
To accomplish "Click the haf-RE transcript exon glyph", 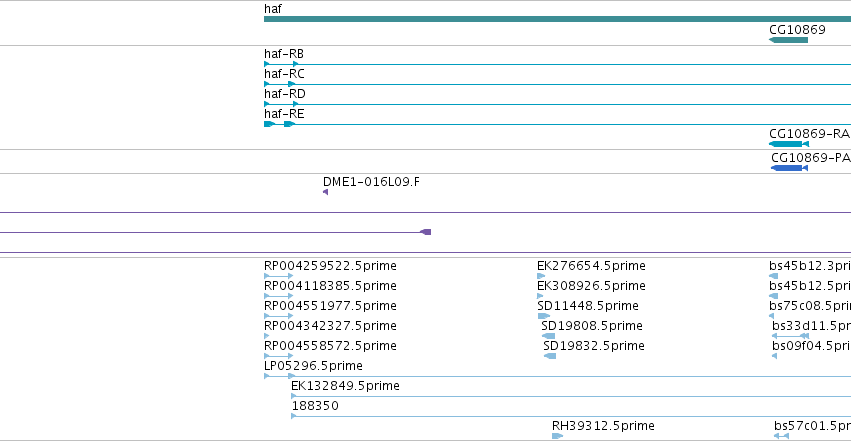I will (269, 124).
